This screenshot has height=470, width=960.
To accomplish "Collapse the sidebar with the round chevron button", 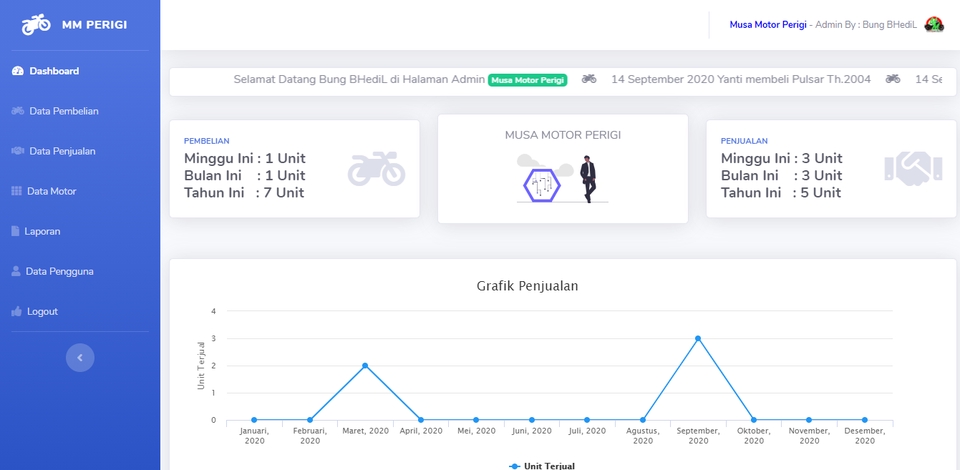I will click(80, 358).
